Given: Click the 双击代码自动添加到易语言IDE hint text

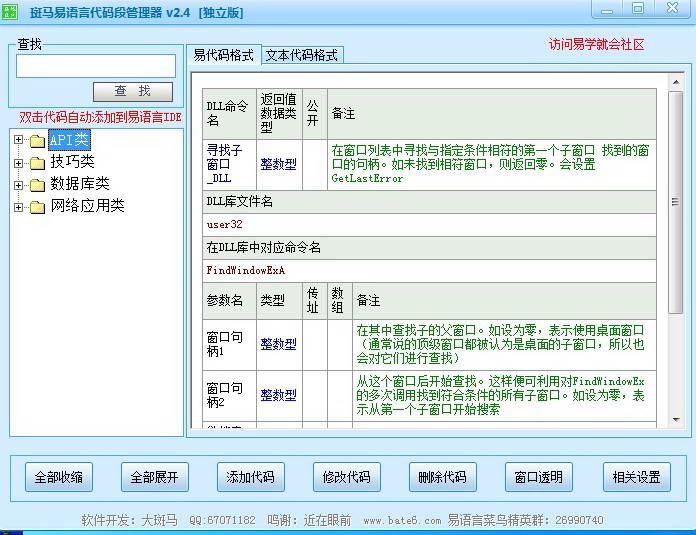Looking at the screenshot, I should point(100,117).
